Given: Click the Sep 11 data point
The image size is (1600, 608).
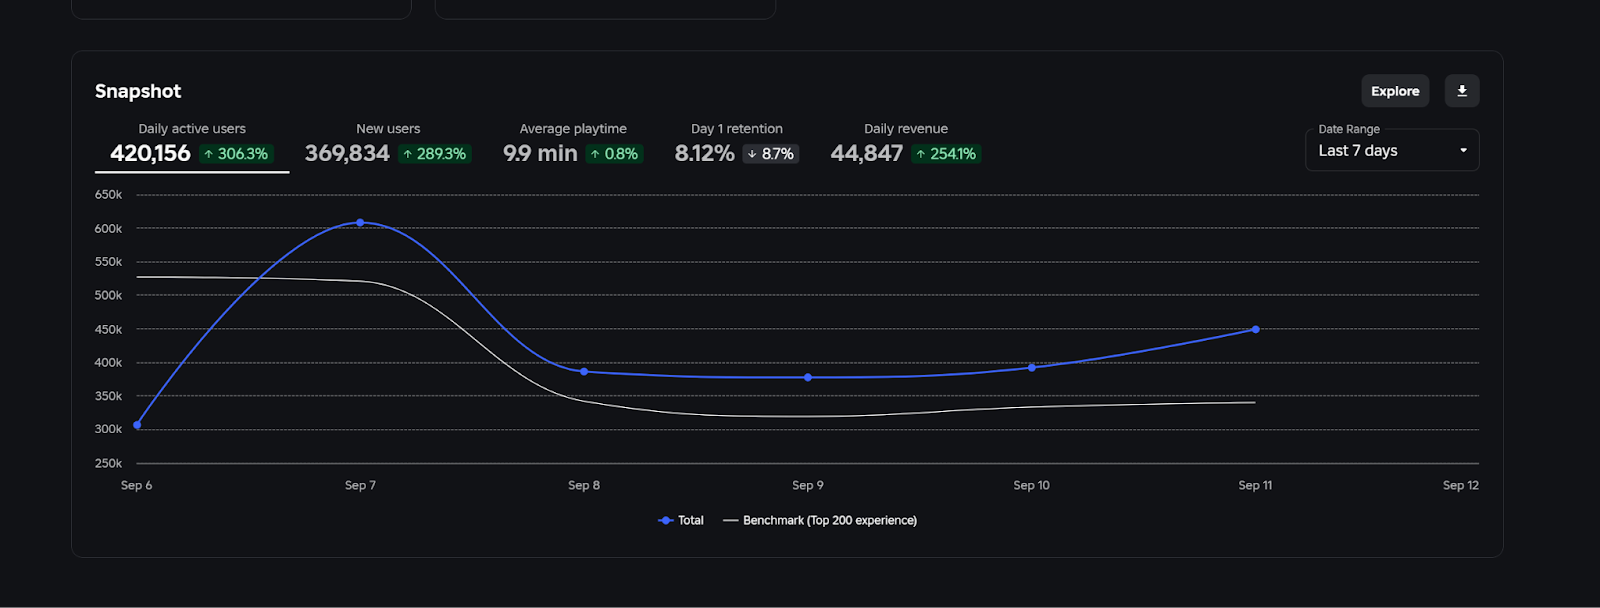Looking at the screenshot, I should 1255,329.
